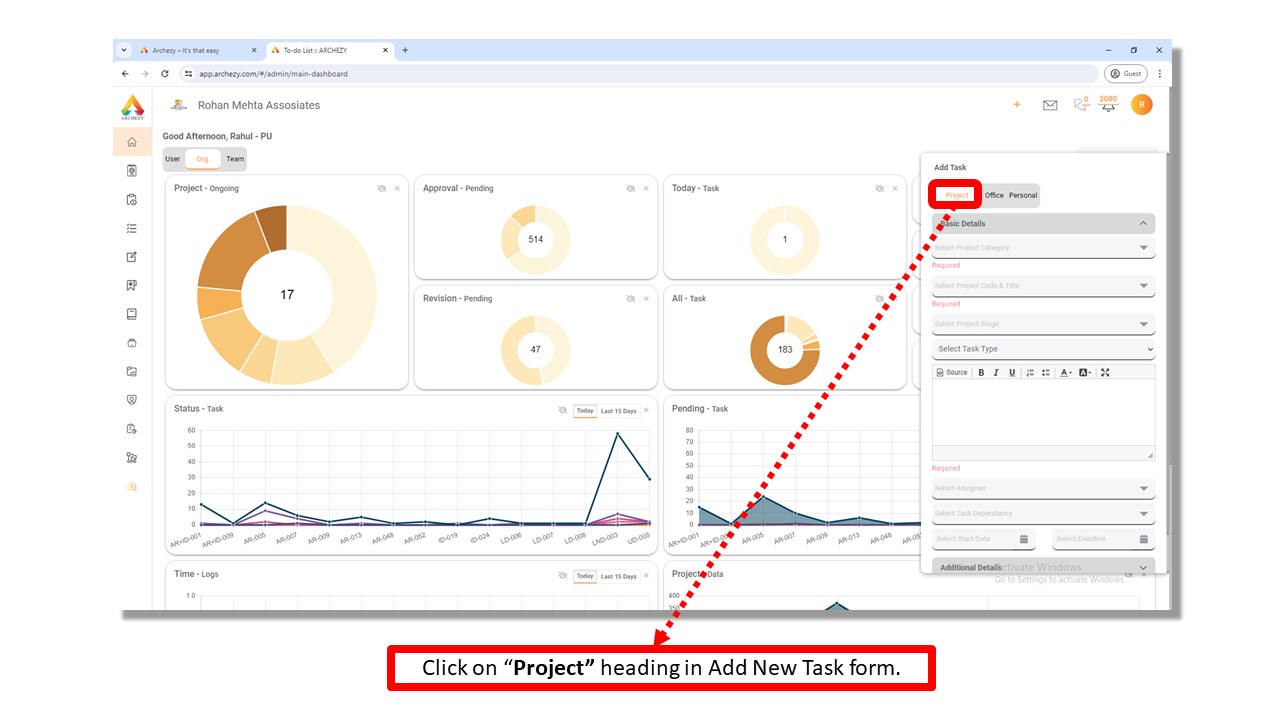The height and width of the screenshot is (720, 1280).
Task: Click the orange building icon in the sidebar
Action: [132, 486]
